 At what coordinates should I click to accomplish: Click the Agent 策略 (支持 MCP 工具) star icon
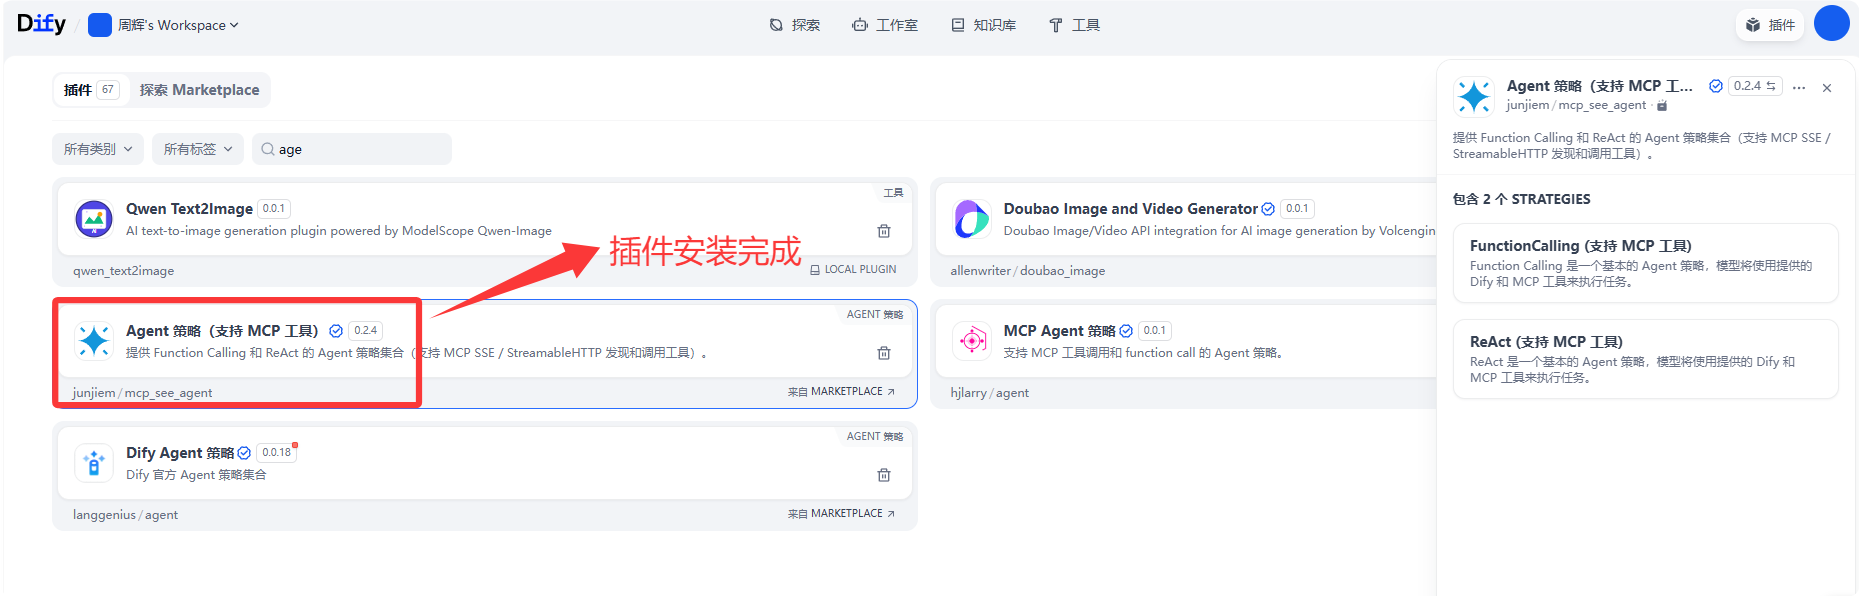point(94,340)
